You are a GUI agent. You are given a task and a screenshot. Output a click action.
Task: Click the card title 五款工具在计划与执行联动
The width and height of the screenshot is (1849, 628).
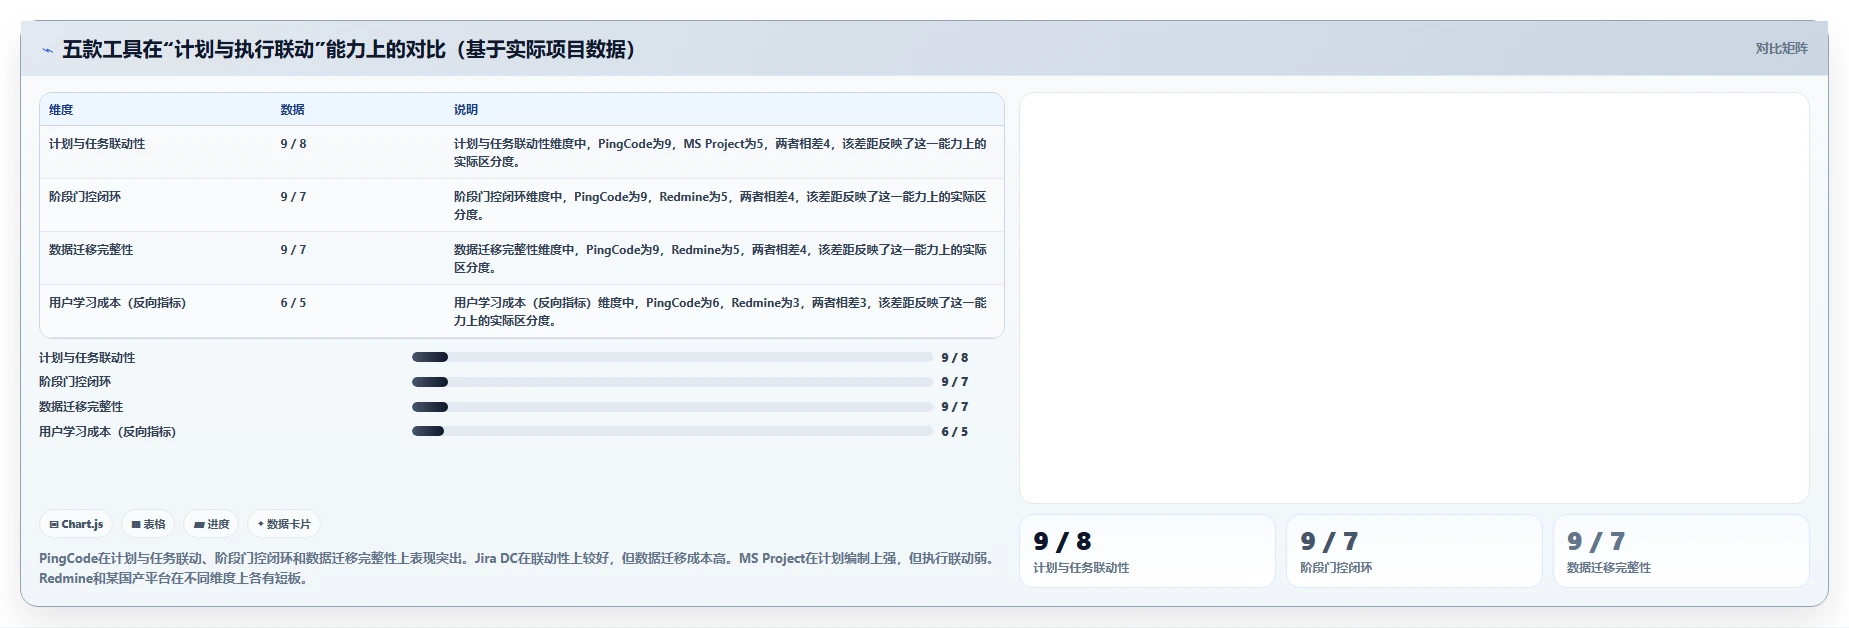(x=349, y=49)
